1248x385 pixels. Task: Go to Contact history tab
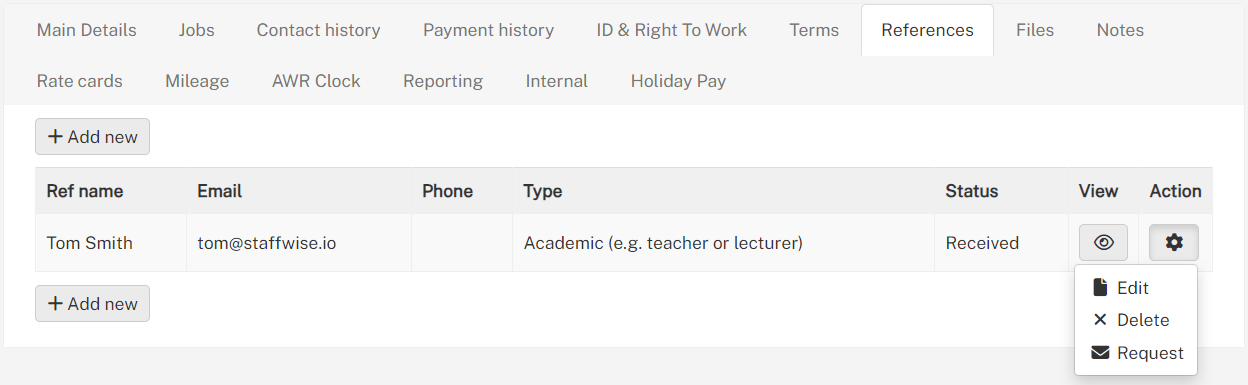coord(319,30)
